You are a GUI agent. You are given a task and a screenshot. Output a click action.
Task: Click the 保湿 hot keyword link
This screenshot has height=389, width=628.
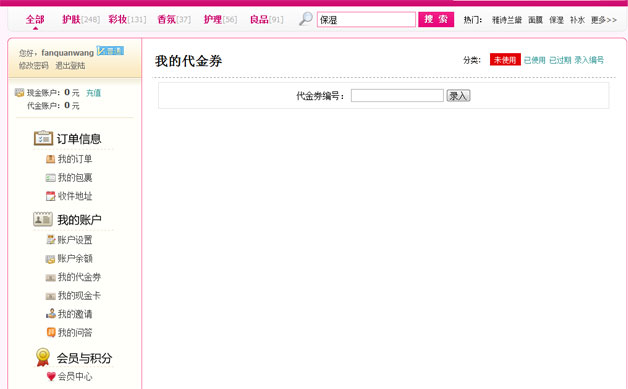coord(556,20)
